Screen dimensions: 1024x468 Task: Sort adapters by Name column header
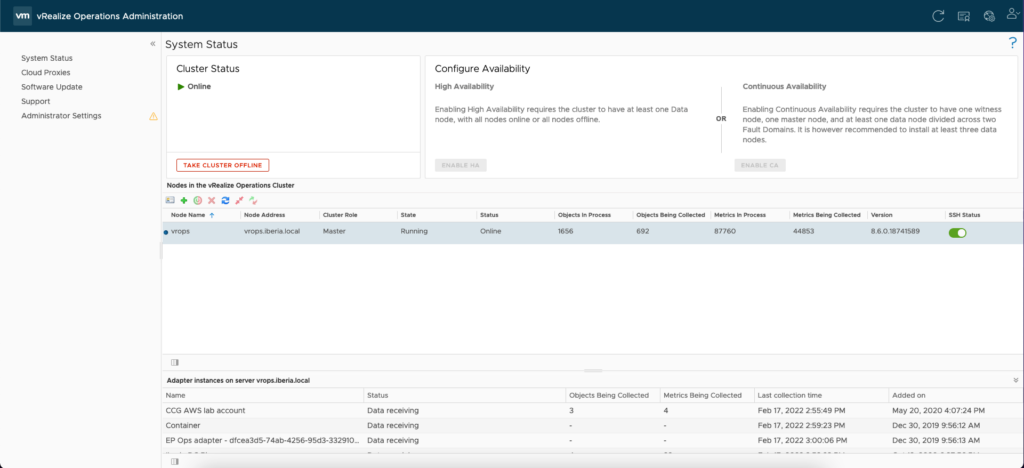(x=176, y=396)
